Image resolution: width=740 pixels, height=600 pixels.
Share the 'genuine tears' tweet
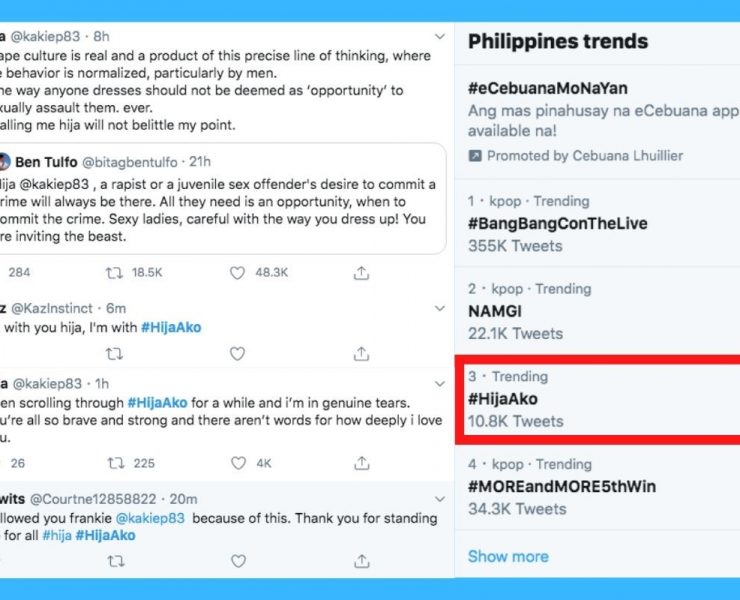[x=360, y=463]
